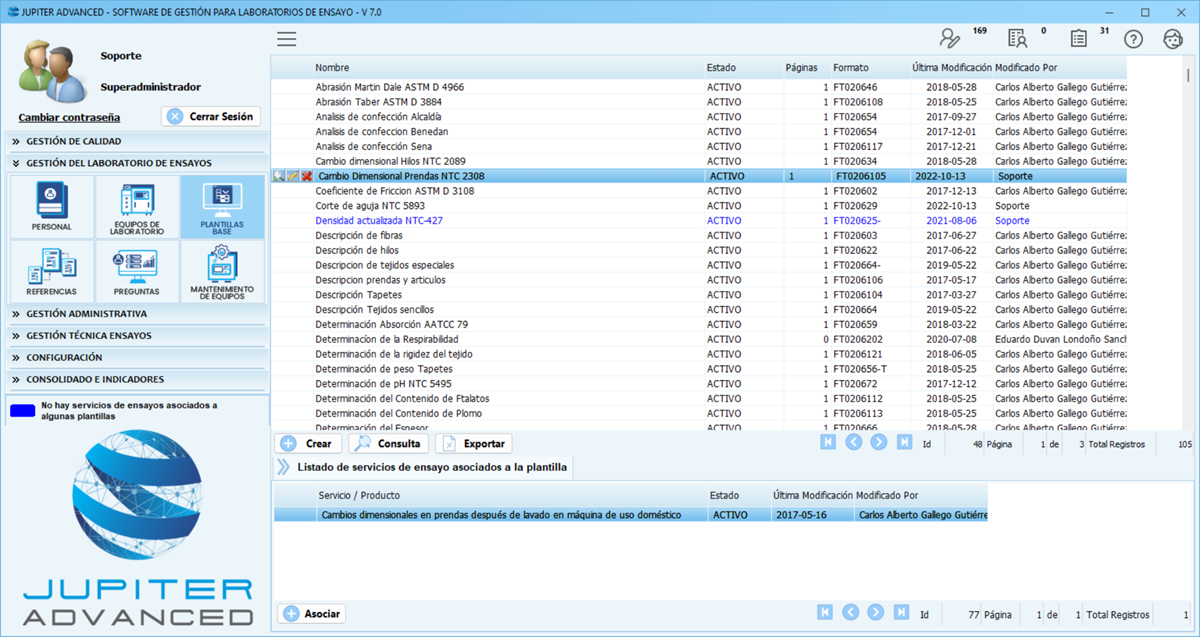Click the blue legend color swatch
This screenshot has height=637, width=1200.
21,410
